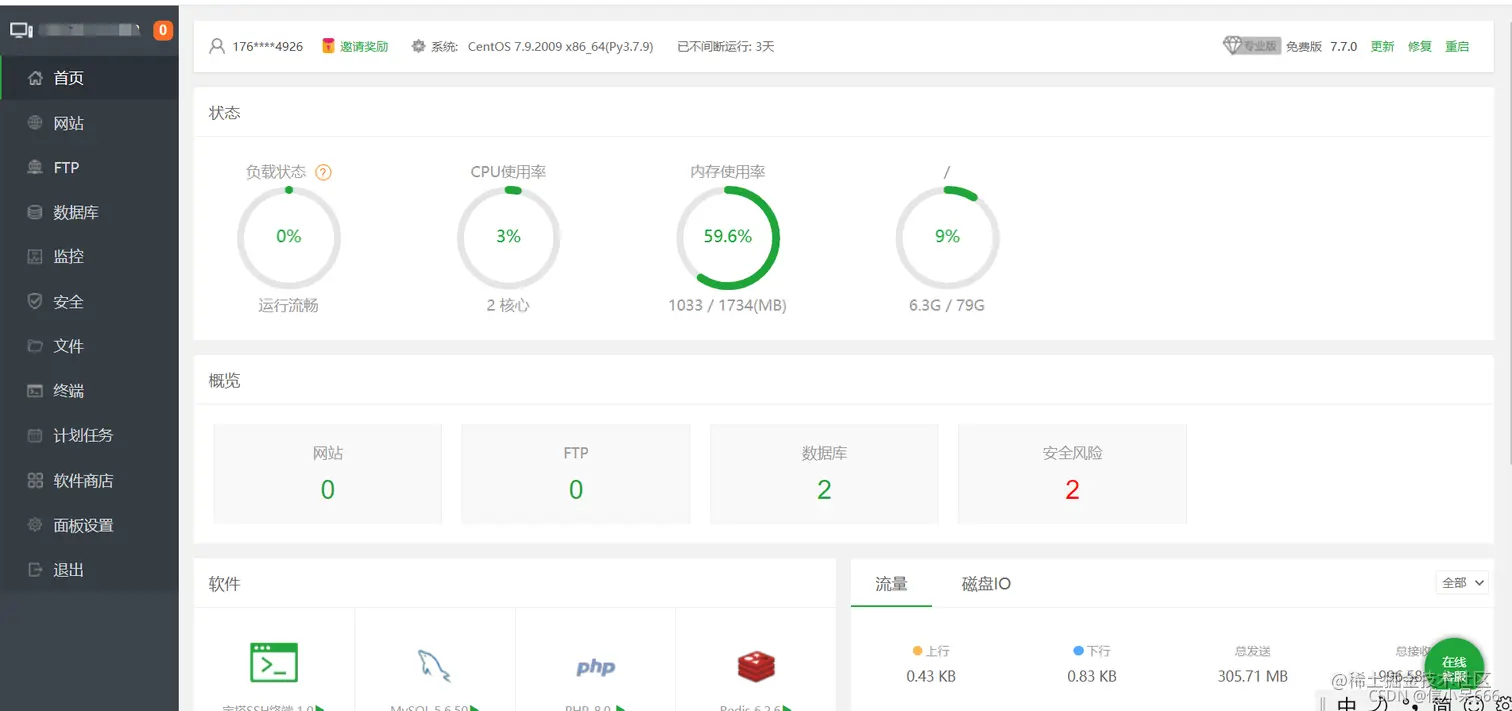
Task: Open the green 在线客服 support button
Action: tap(1454, 668)
